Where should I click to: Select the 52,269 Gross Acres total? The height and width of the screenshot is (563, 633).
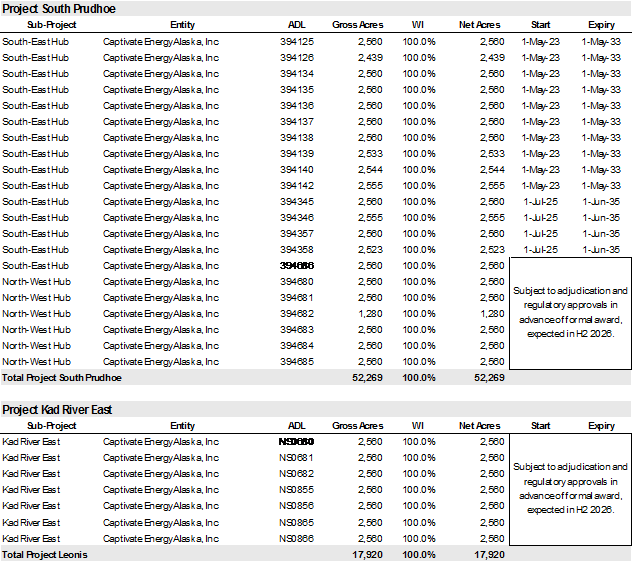click(367, 378)
